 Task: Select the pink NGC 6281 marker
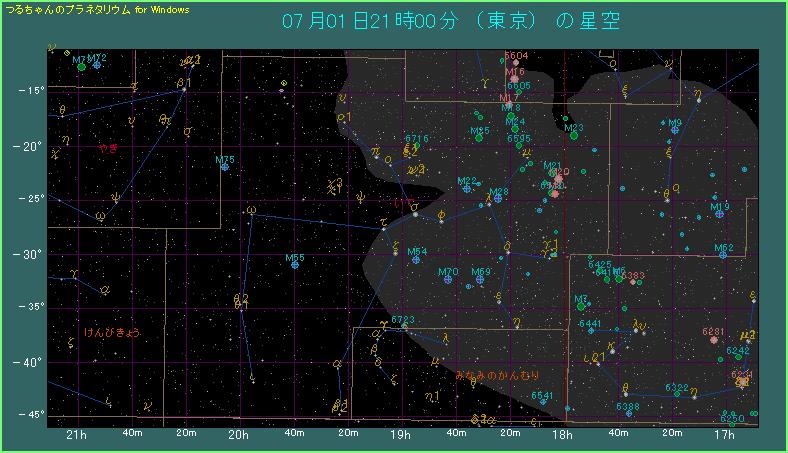tap(713, 340)
